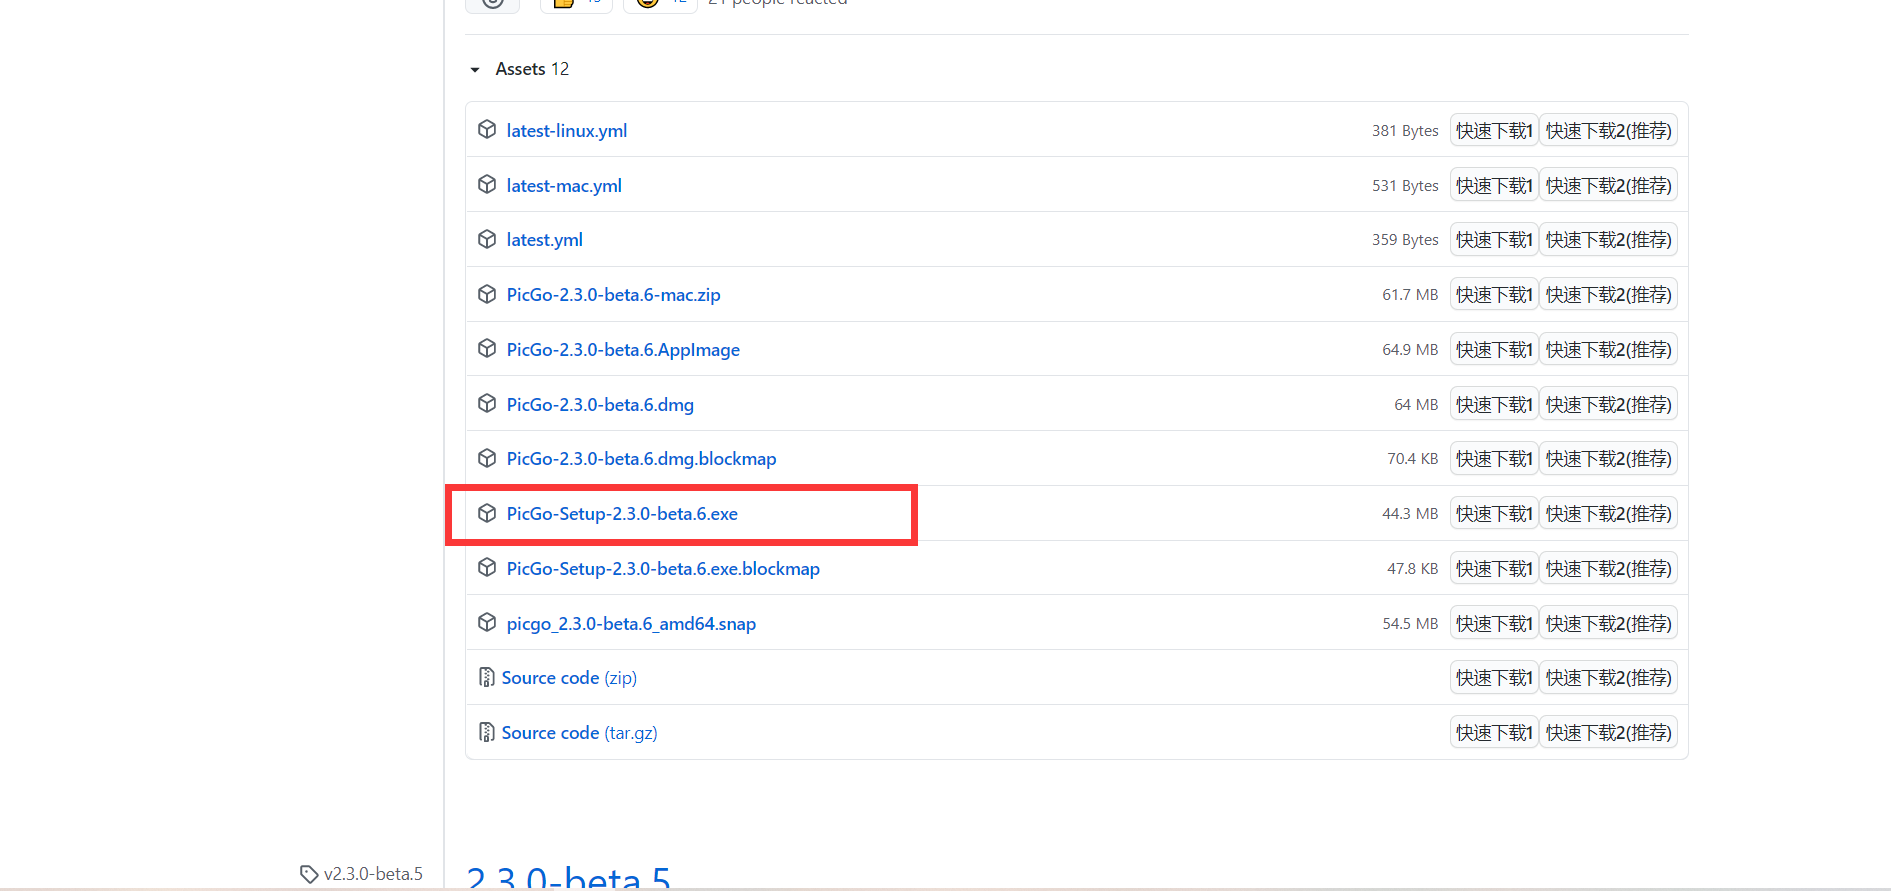Screen dimensions: 1891x891
Task: Click 快速下载2(推荐) for the 44.3 MB exe
Action: click(1609, 514)
